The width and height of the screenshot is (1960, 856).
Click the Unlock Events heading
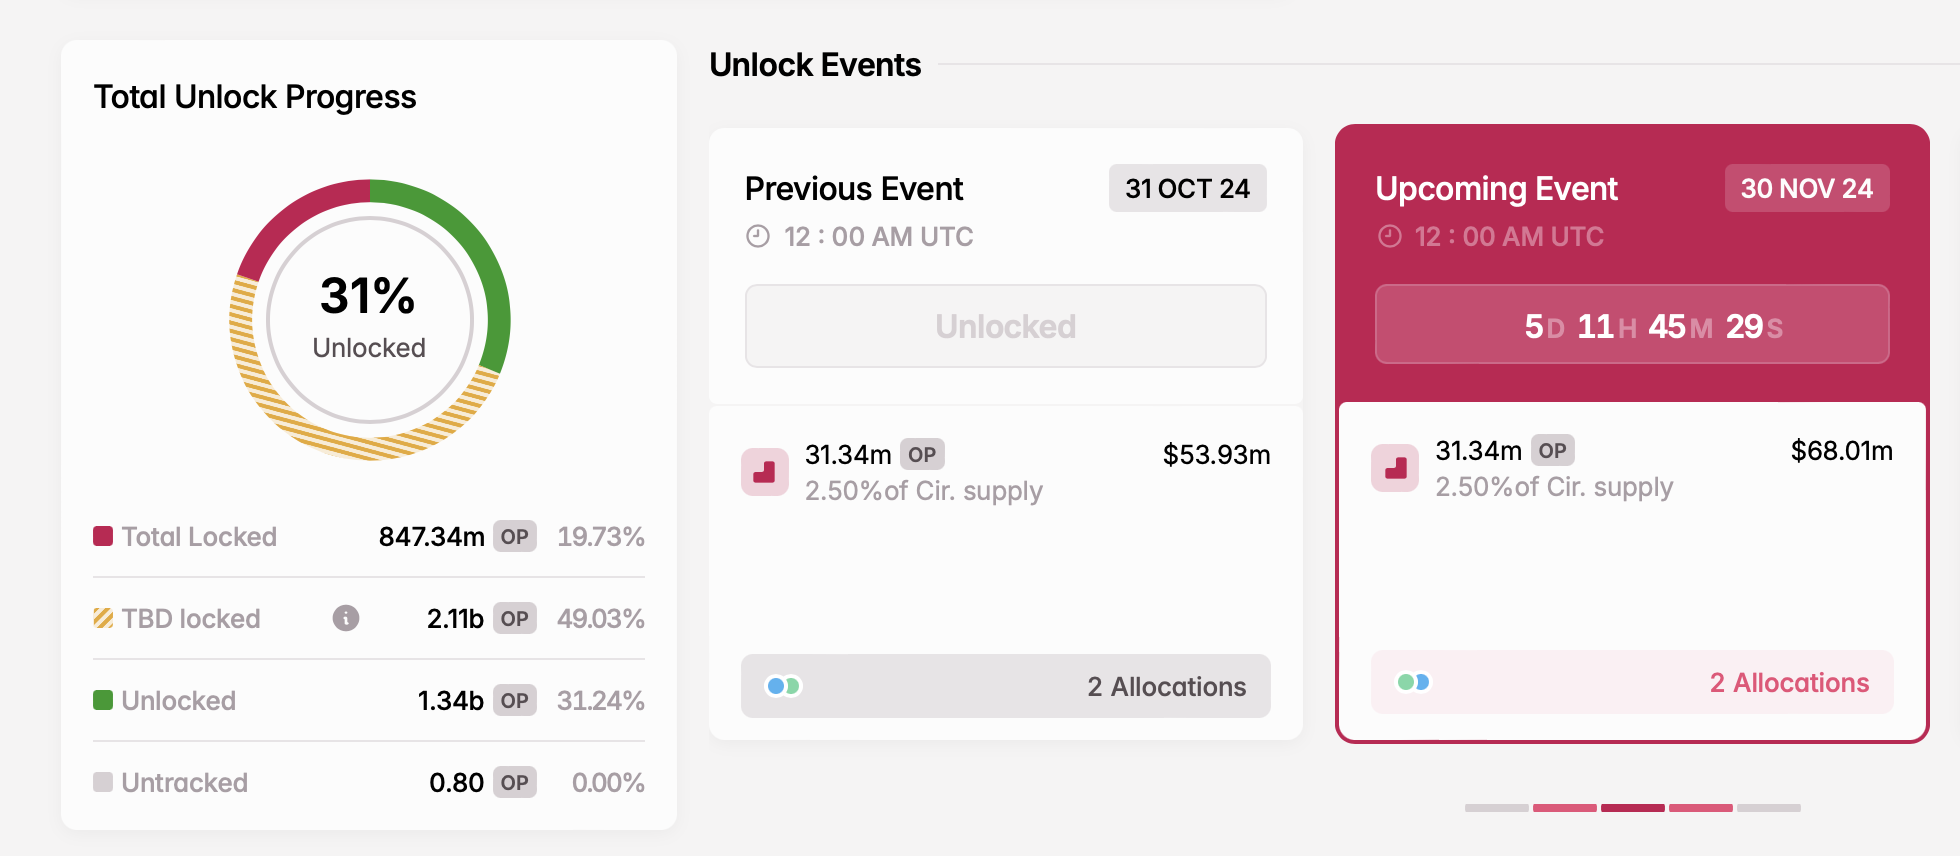[815, 64]
